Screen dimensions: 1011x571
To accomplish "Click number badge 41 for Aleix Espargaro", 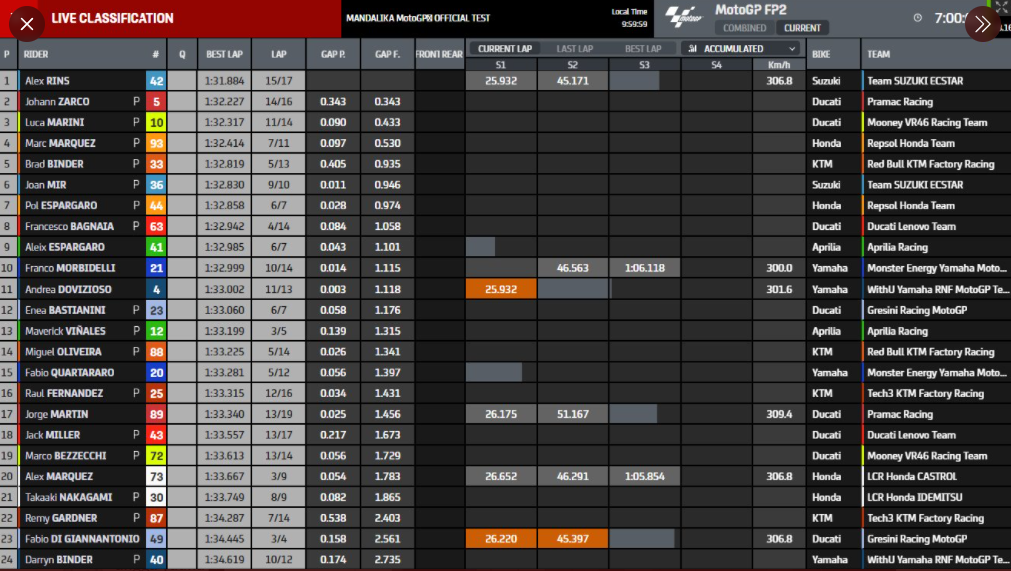I will point(156,247).
